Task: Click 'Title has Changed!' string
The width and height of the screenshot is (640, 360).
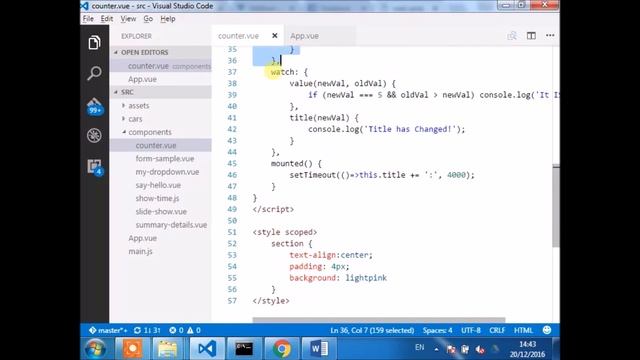Action: coord(410,129)
